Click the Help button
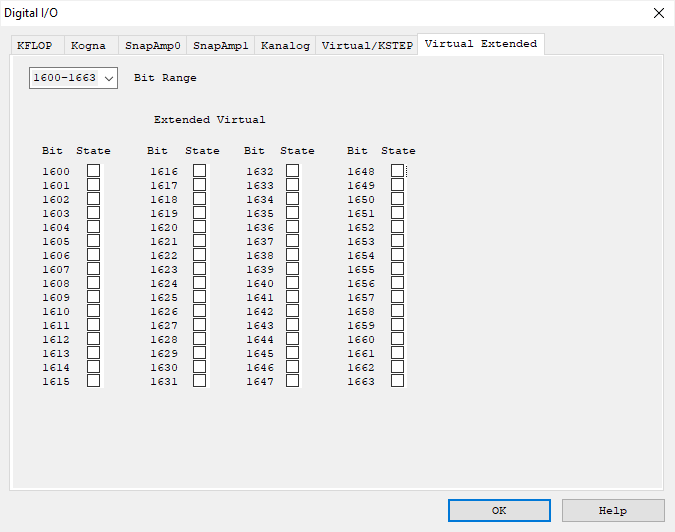 [612, 510]
